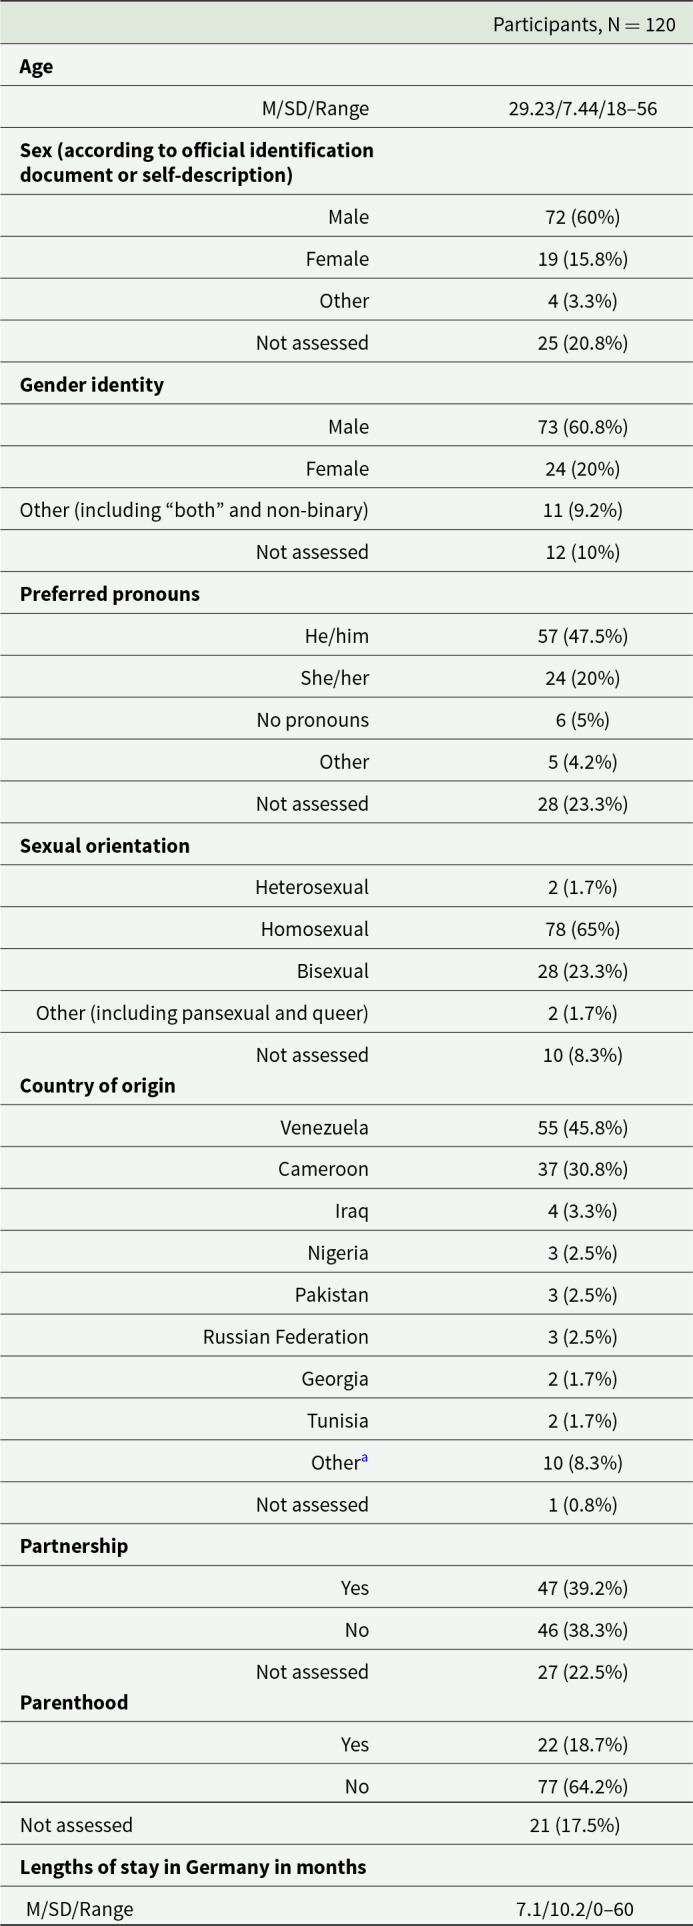
Task: Select 'Lengths of stay in Germany' heading
Action: tap(193, 1867)
